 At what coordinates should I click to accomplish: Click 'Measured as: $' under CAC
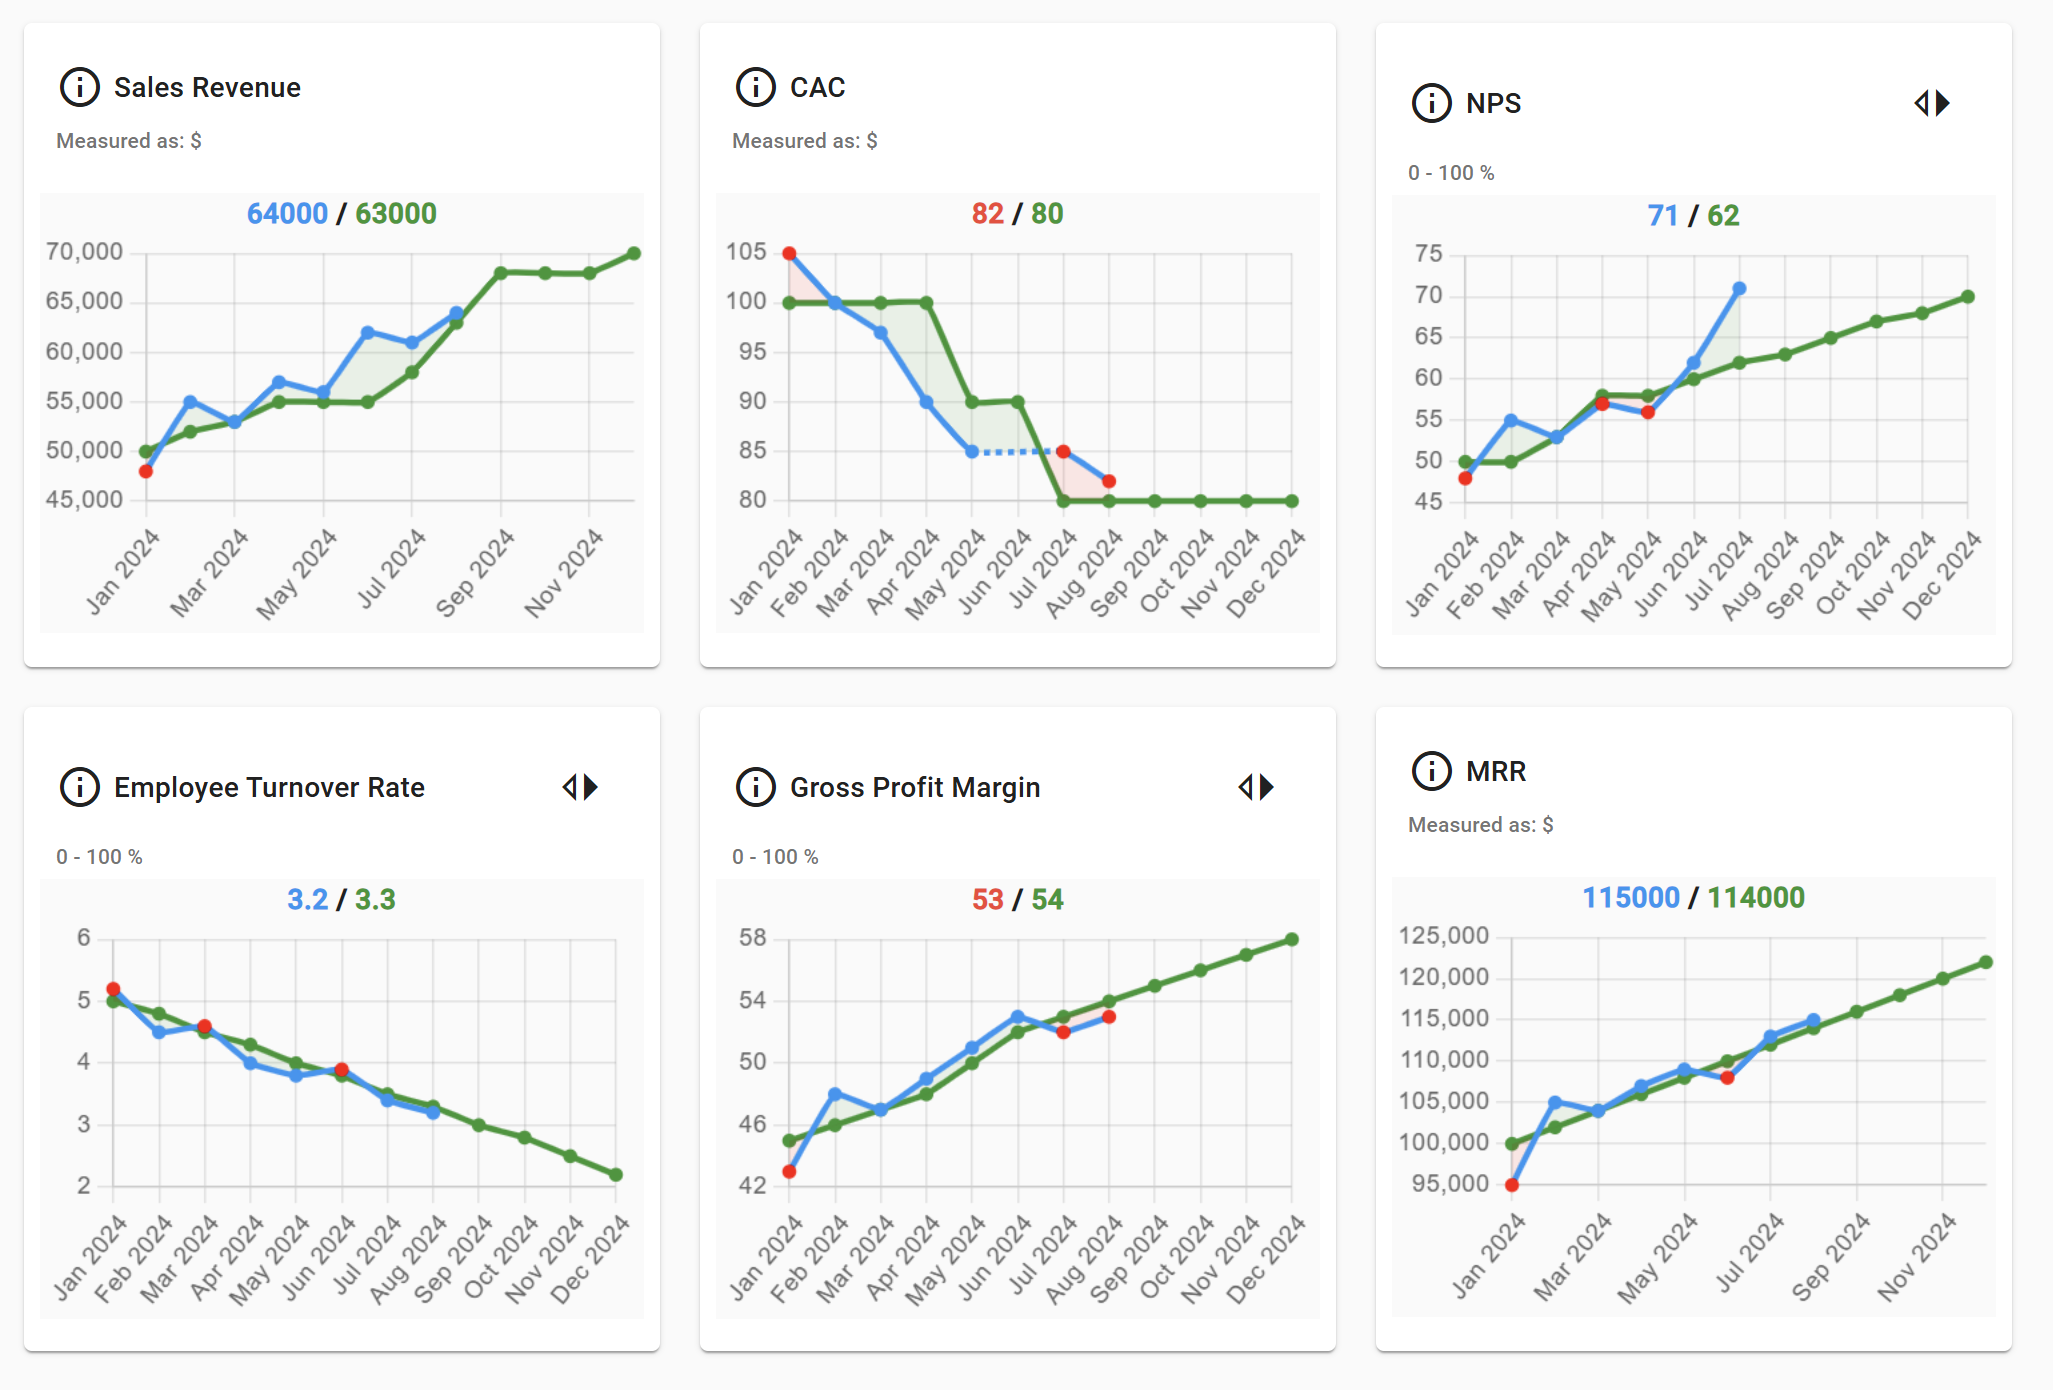tap(805, 141)
